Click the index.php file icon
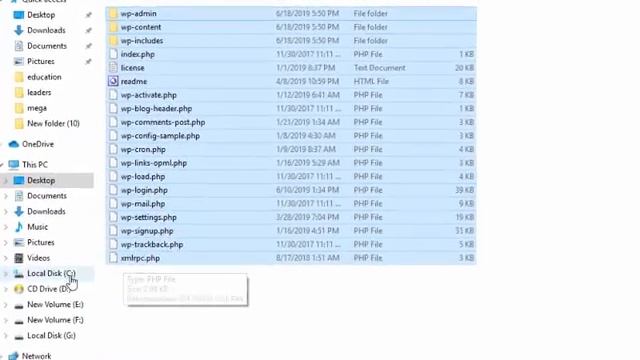640x360 pixels. [113, 54]
